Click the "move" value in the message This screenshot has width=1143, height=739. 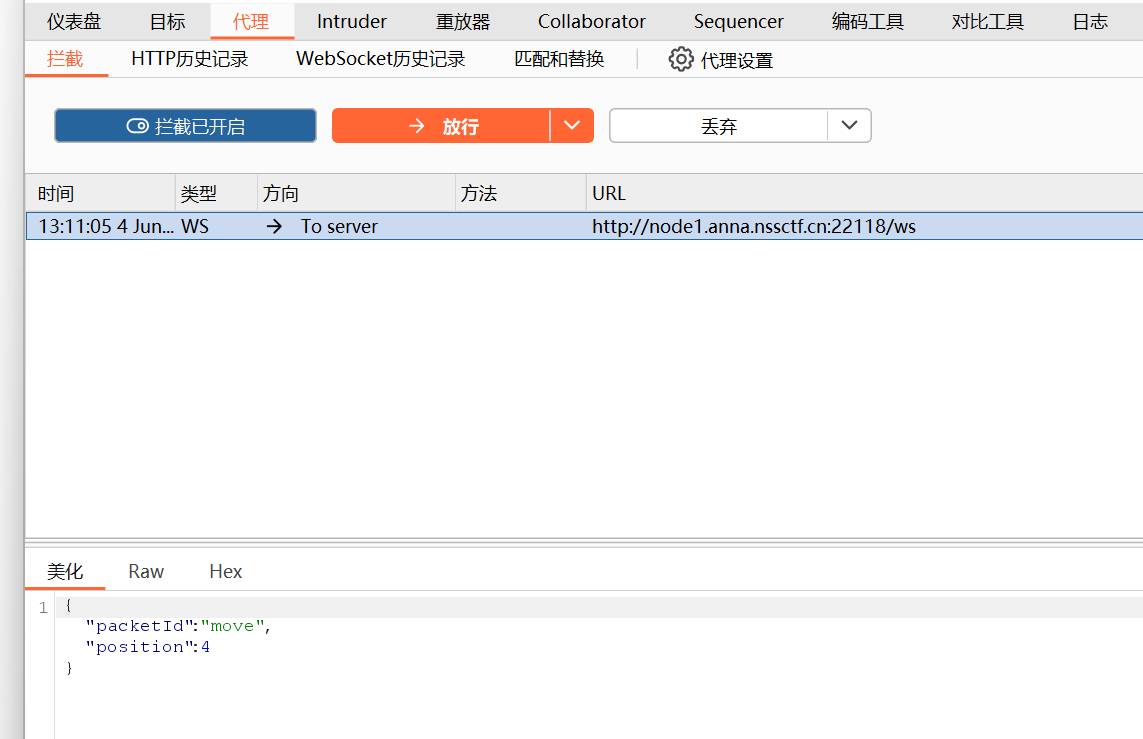coord(233,626)
